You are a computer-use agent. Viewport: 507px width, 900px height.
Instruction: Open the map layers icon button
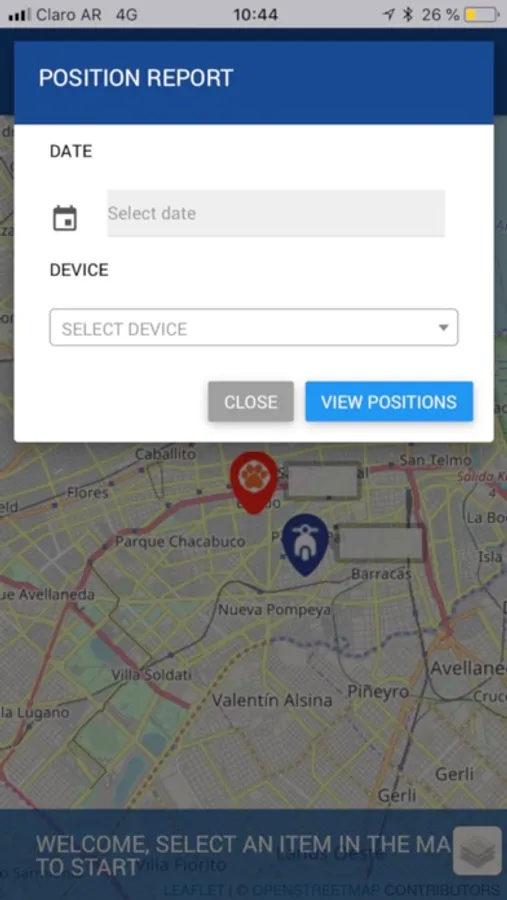[x=477, y=851]
